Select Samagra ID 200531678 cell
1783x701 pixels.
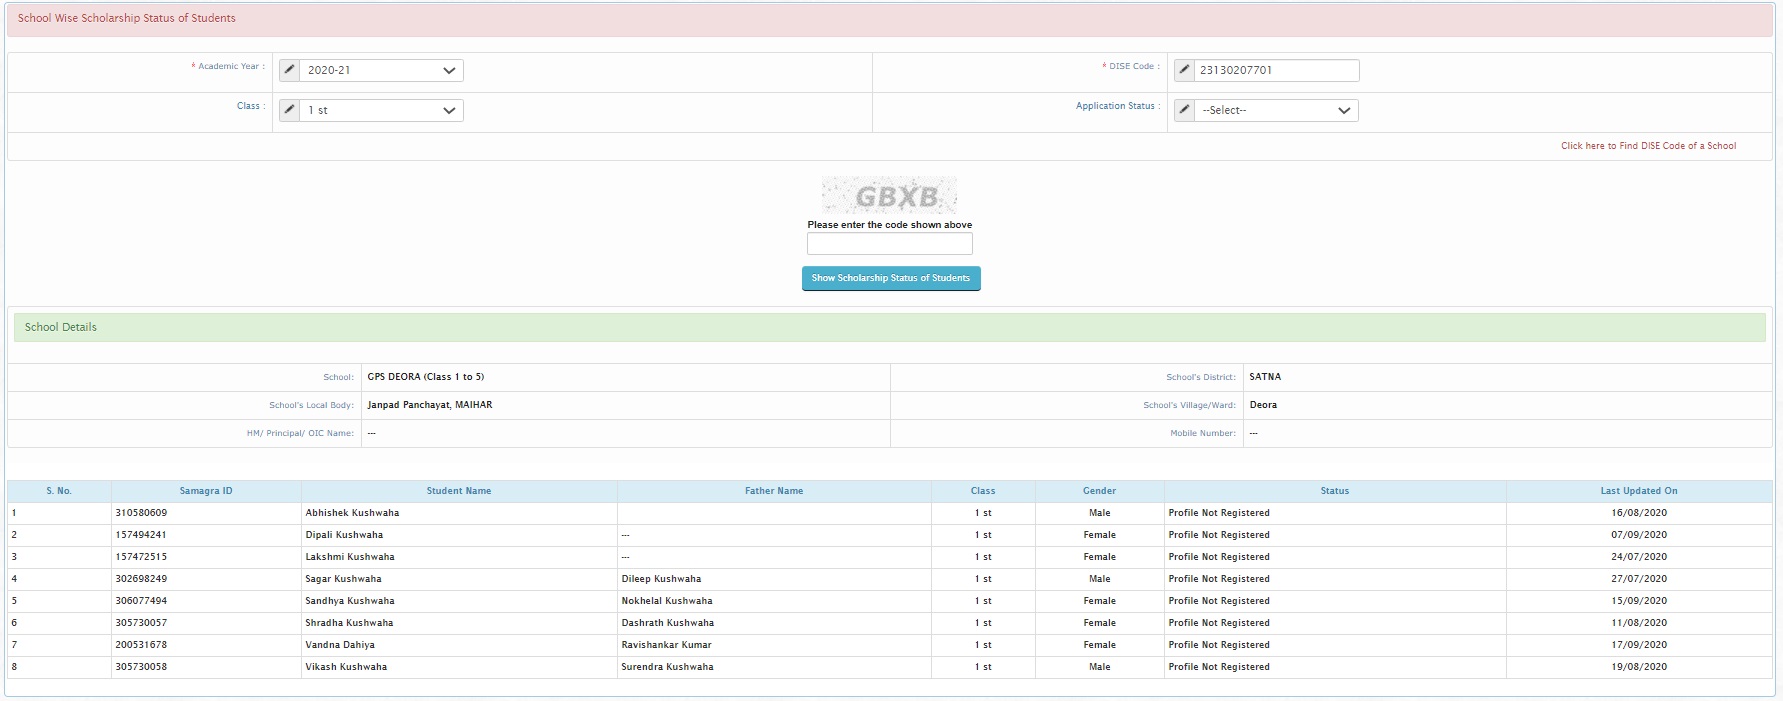[x=141, y=645]
